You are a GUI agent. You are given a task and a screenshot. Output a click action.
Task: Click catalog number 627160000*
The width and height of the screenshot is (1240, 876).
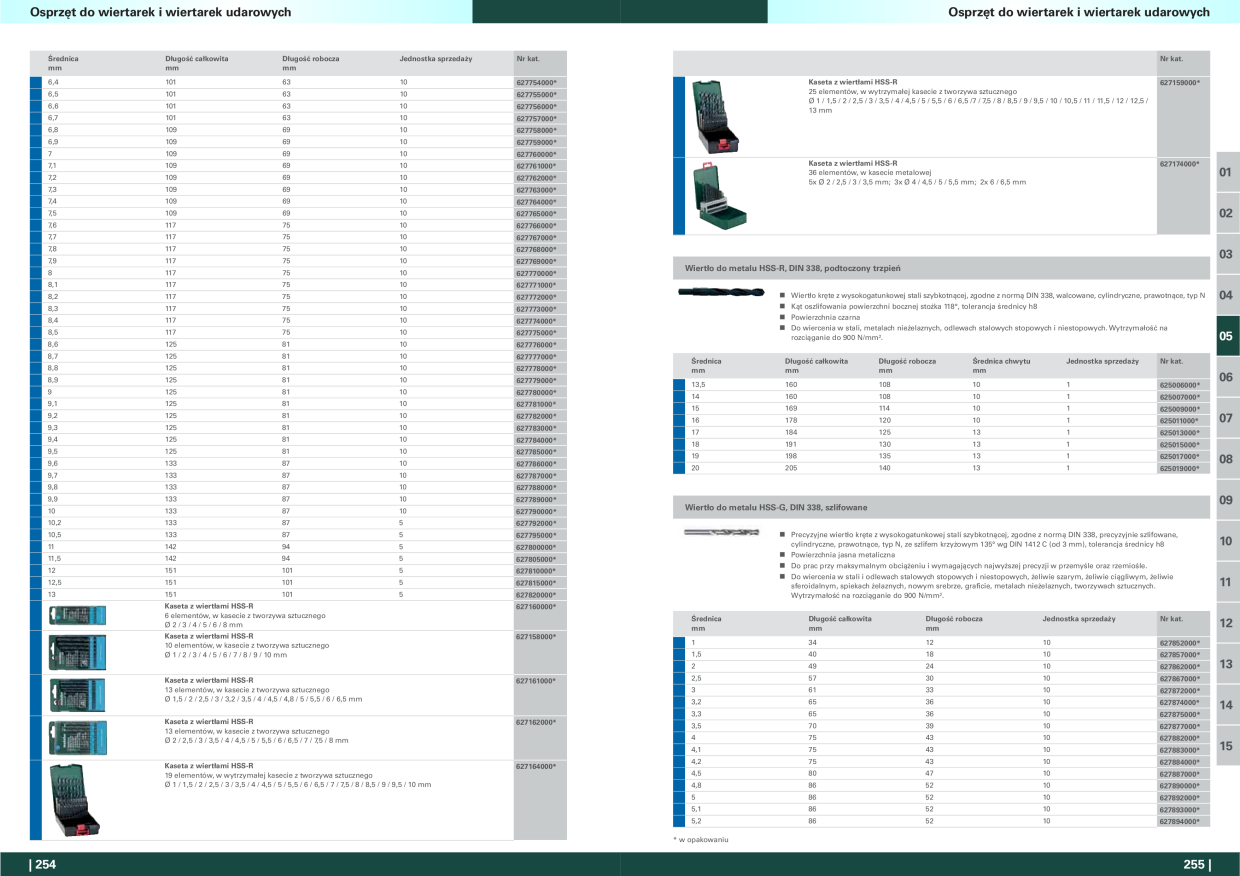pyautogui.click(x=535, y=606)
